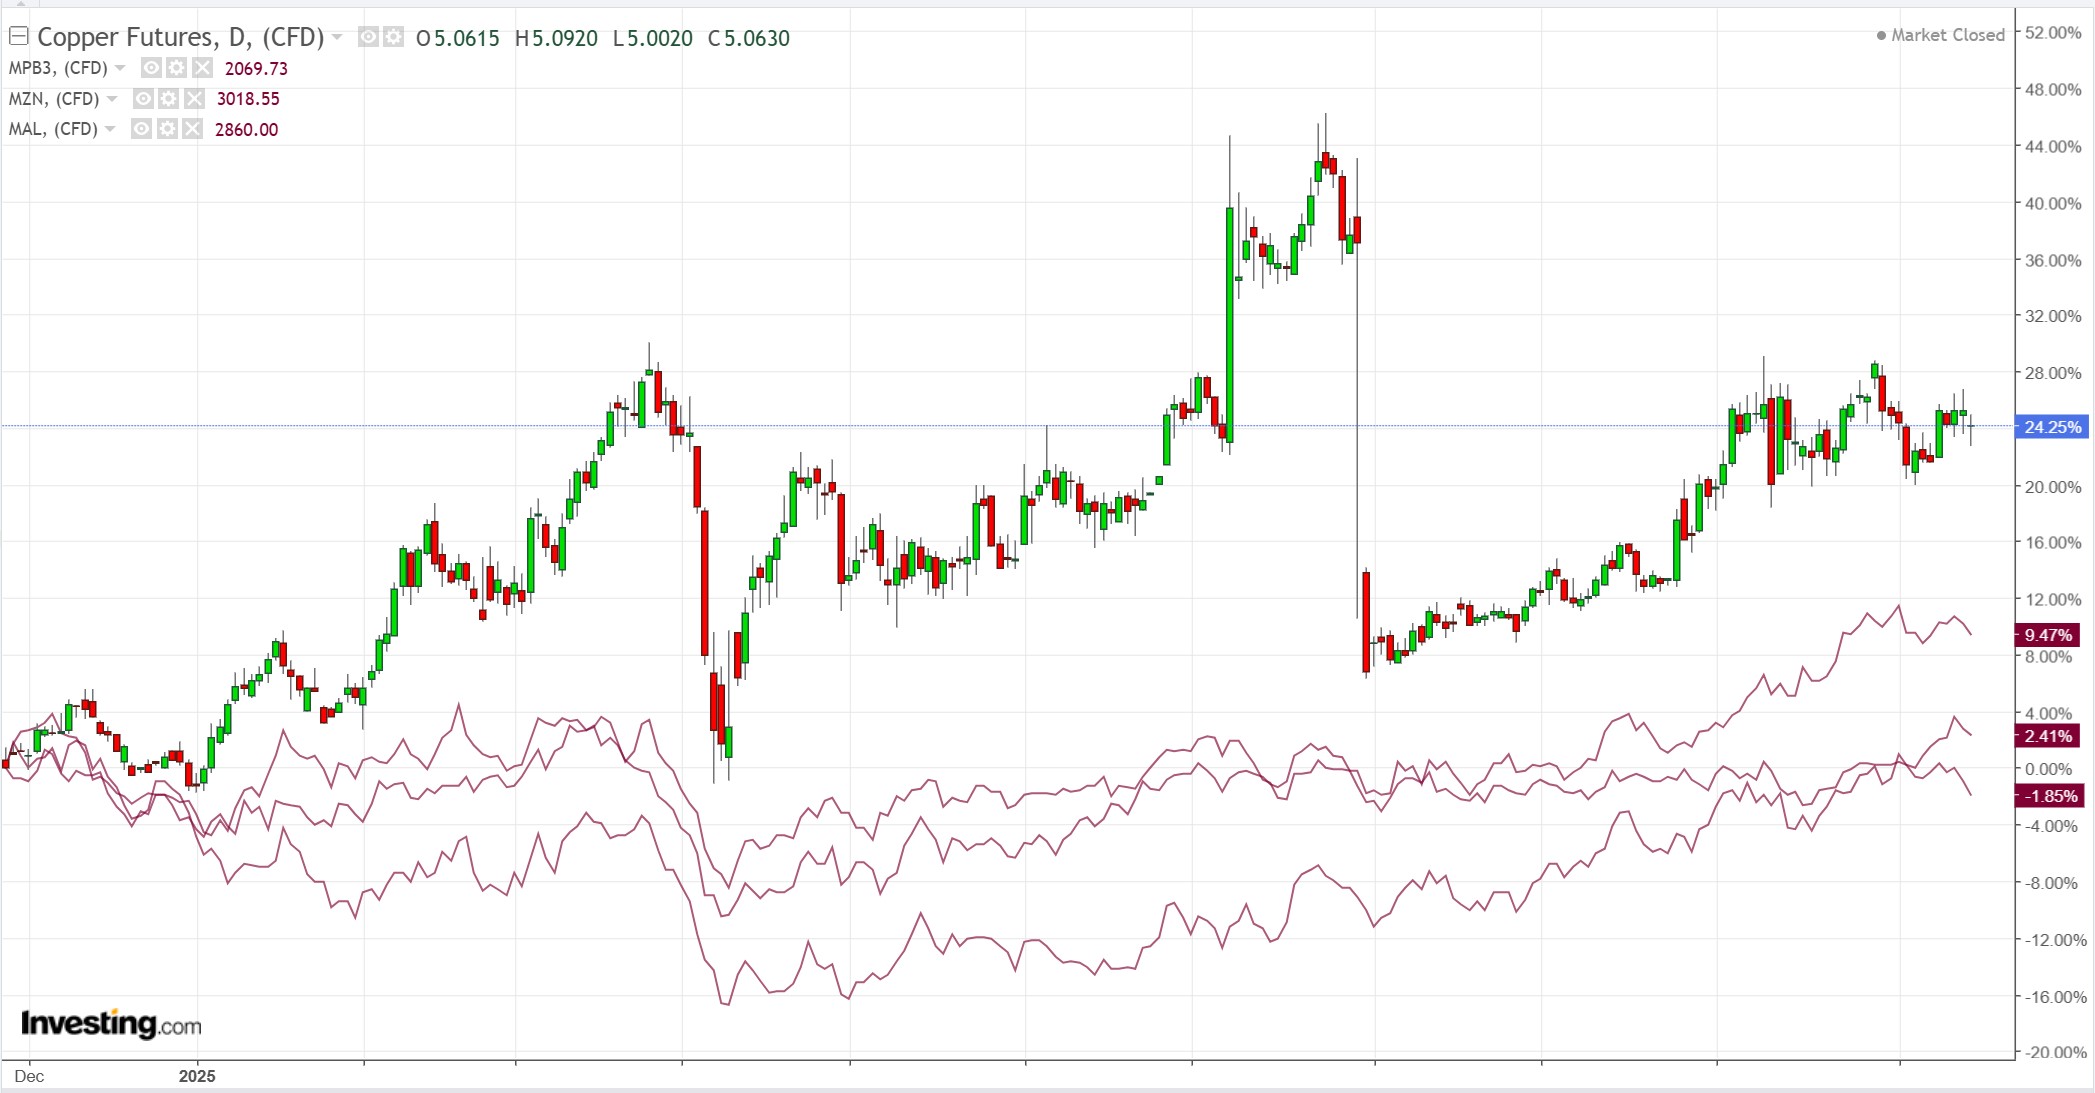Click the 24.25% current price label
This screenshot has width=2095, height=1093.
click(x=2052, y=427)
